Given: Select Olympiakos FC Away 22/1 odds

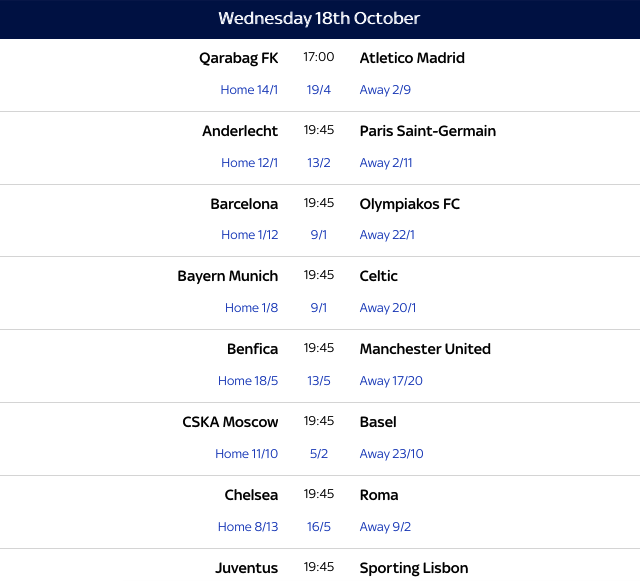Looking at the screenshot, I should 387,235.
